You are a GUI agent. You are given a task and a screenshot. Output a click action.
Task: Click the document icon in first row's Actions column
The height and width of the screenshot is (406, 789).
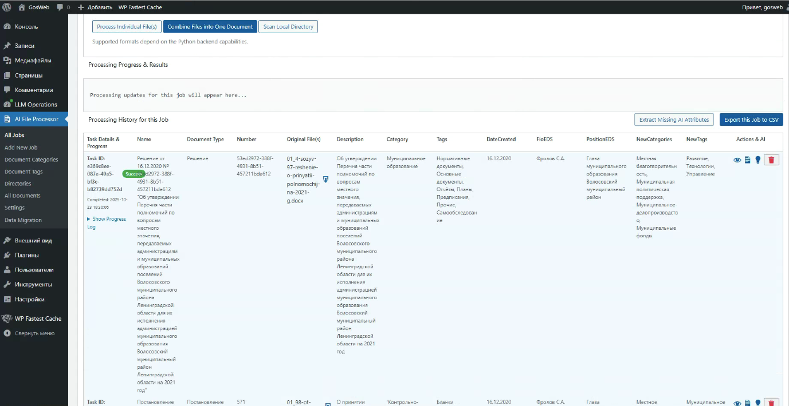748,159
